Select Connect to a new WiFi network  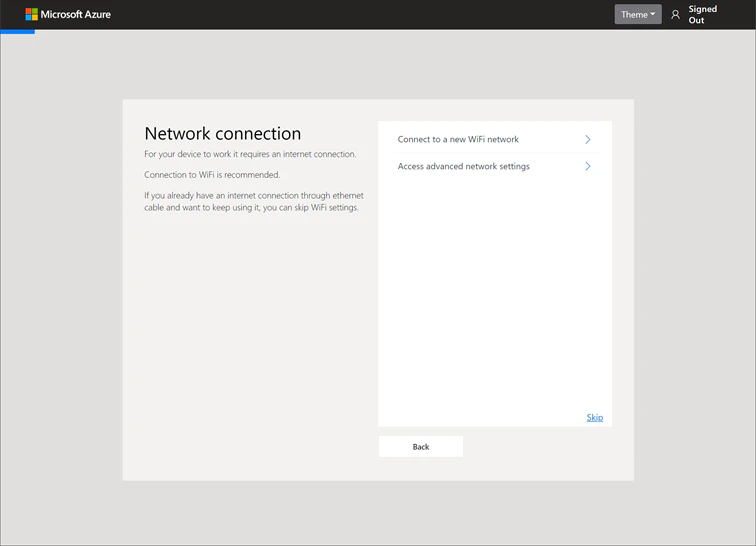click(x=495, y=139)
